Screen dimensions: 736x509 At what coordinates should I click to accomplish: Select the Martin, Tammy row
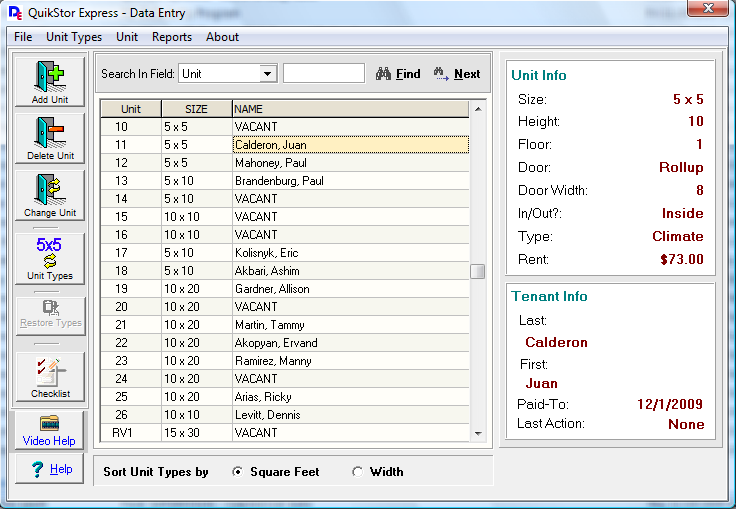pos(285,325)
